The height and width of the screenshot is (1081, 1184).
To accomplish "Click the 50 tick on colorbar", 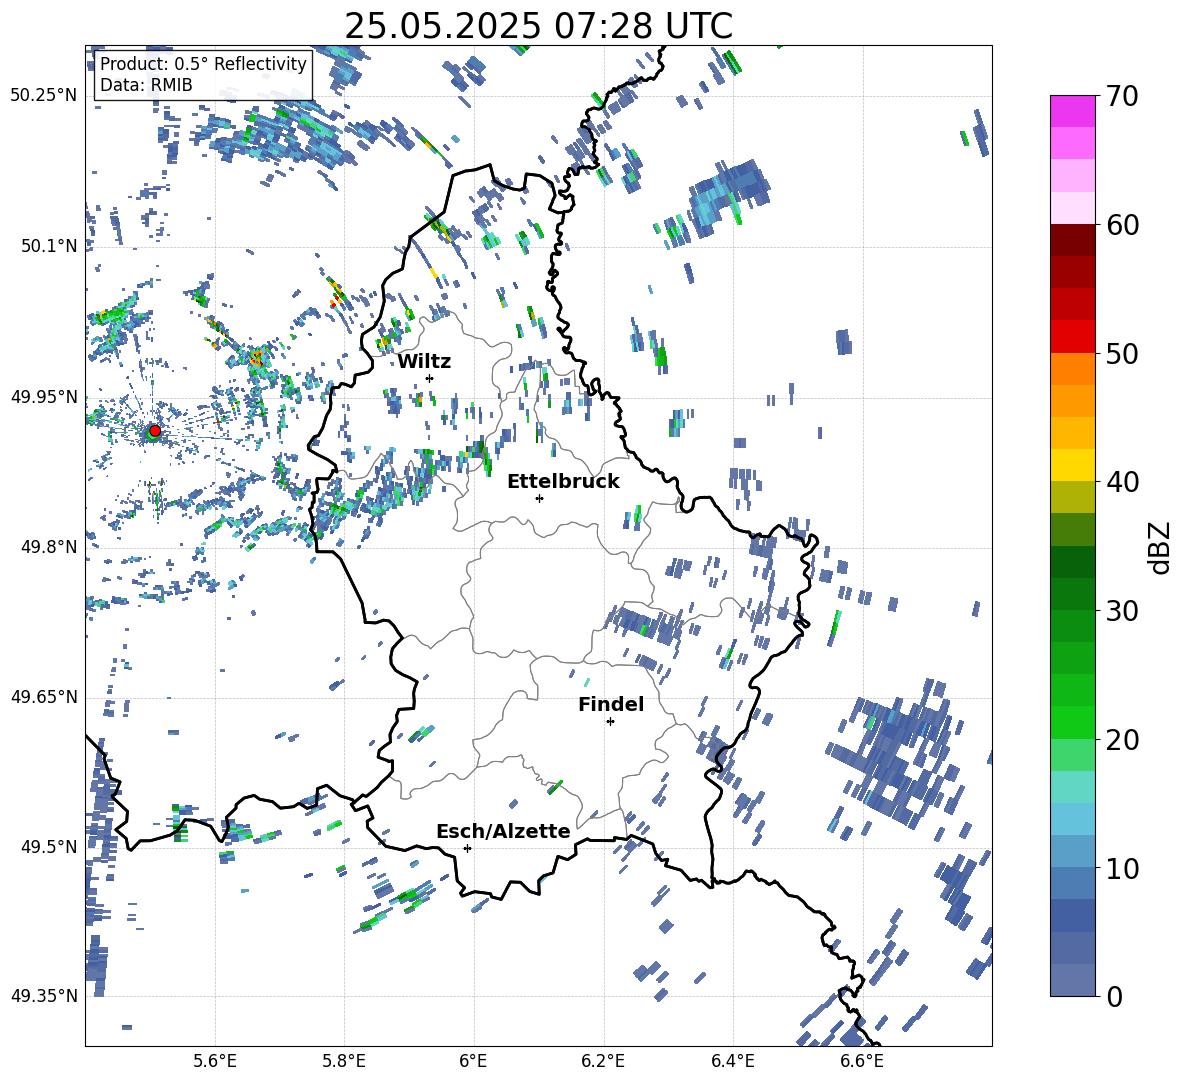I will 1121,353.
